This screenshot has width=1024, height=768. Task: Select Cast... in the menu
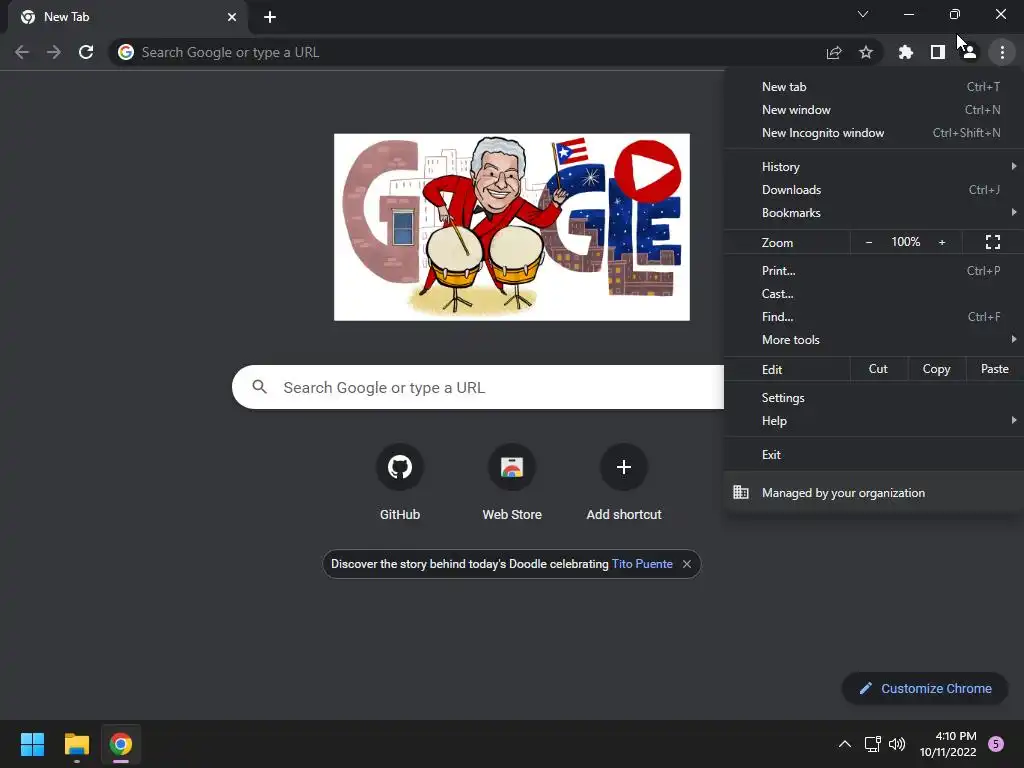pyautogui.click(x=874, y=294)
